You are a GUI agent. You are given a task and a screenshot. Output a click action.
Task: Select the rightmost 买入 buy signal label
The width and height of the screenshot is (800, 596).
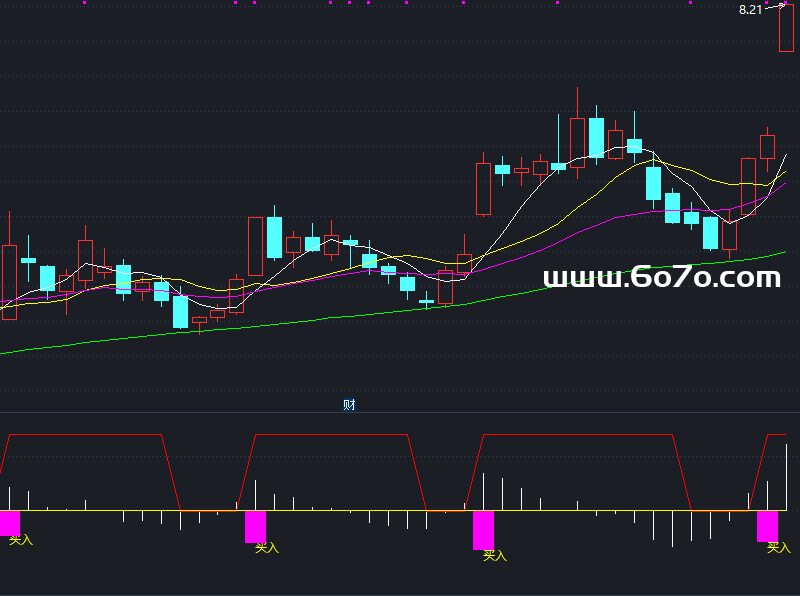(x=778, y=547)
